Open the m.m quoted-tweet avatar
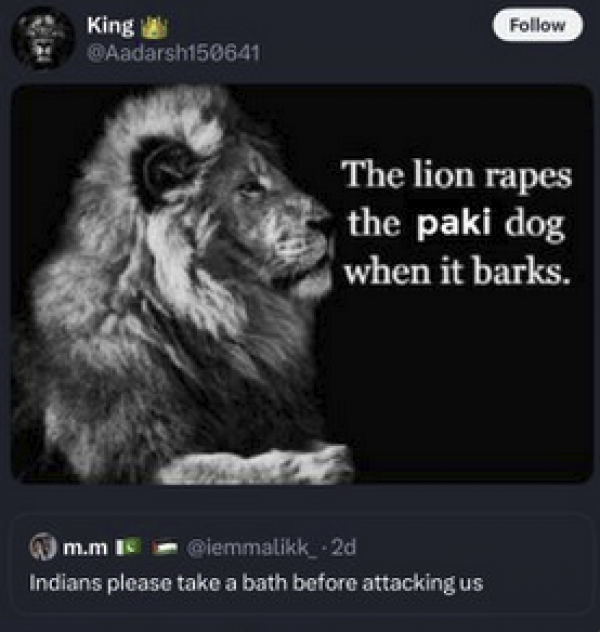 [43, 547]
